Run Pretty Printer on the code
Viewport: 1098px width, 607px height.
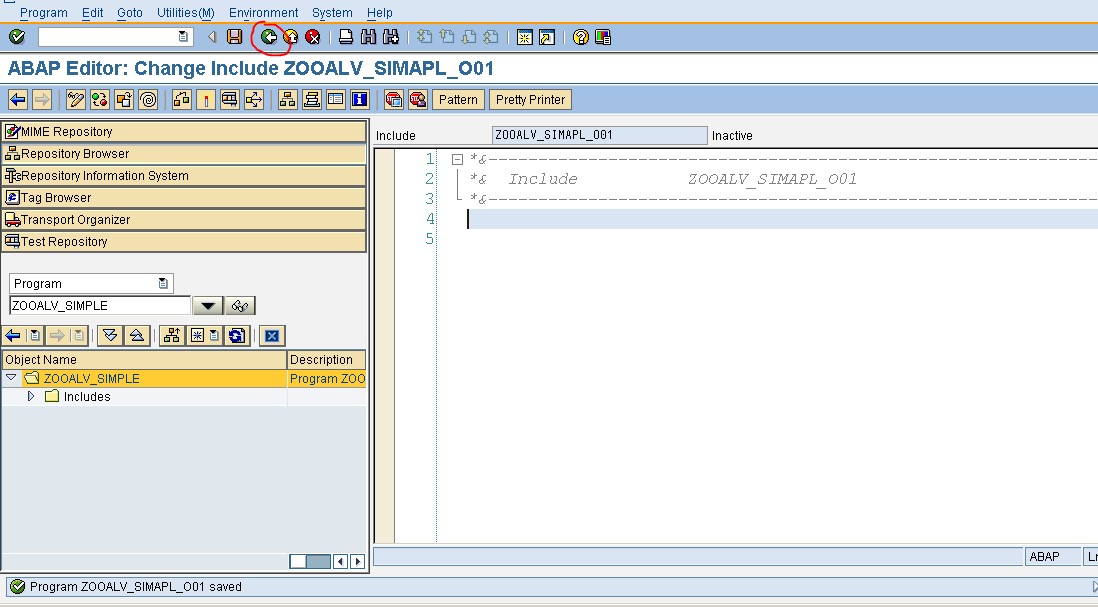point(529,99)
